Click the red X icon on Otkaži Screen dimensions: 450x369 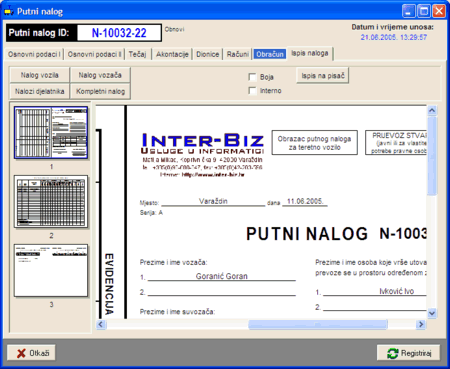[21, 353]
